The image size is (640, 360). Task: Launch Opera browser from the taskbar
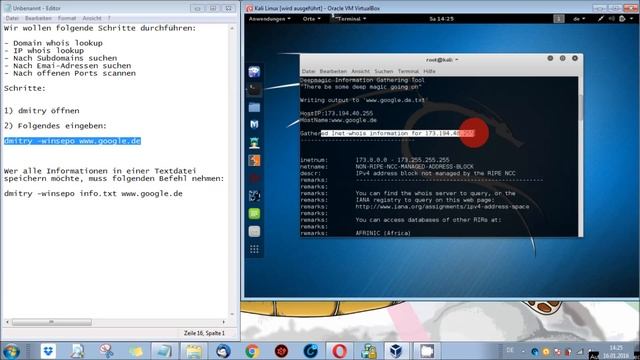(x=340, y=351)
